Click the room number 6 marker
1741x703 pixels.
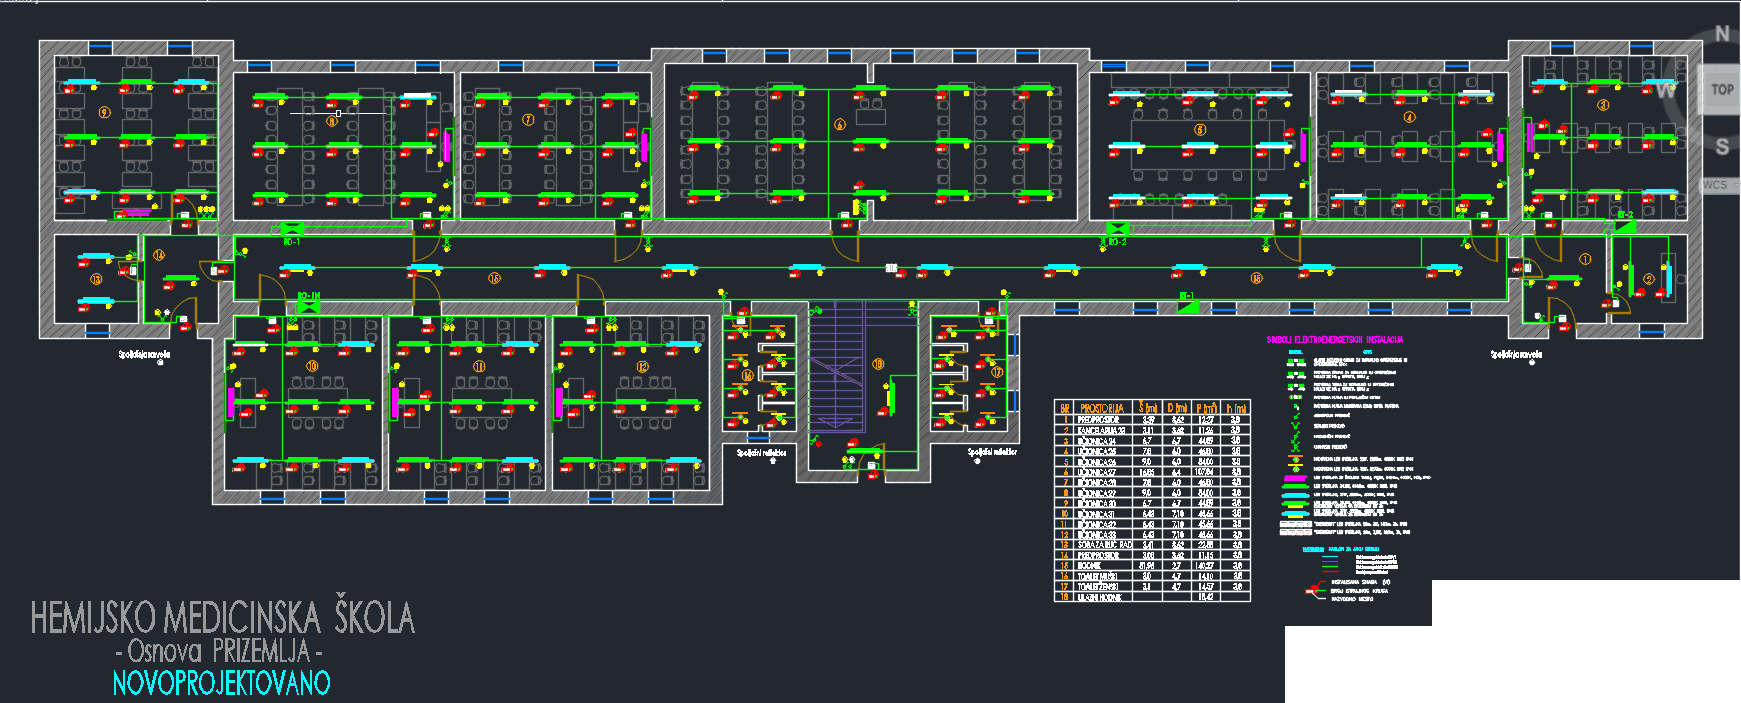point(840,125)
